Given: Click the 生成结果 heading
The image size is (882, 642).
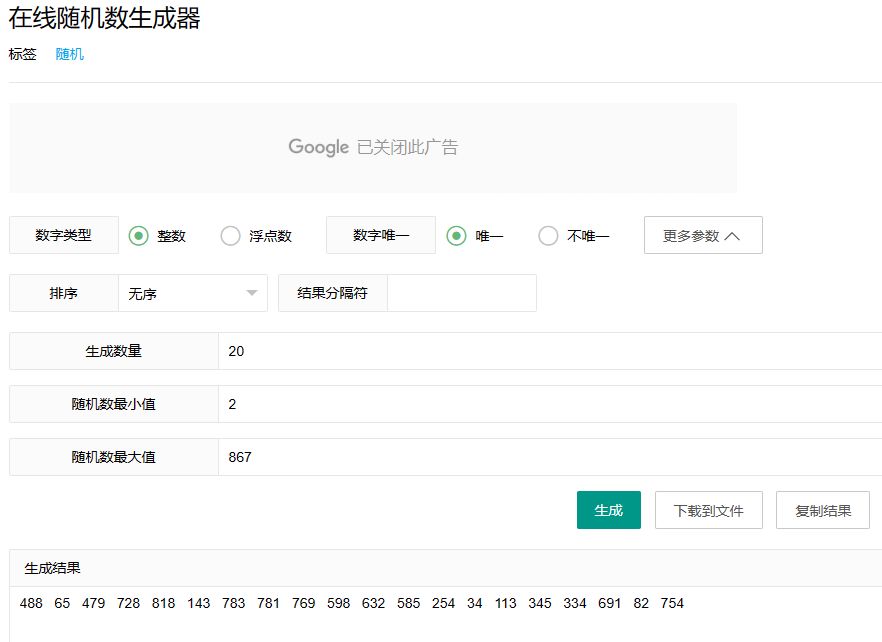Looking at the screenshot, I should pyautogui.click(x=52, y=568).
